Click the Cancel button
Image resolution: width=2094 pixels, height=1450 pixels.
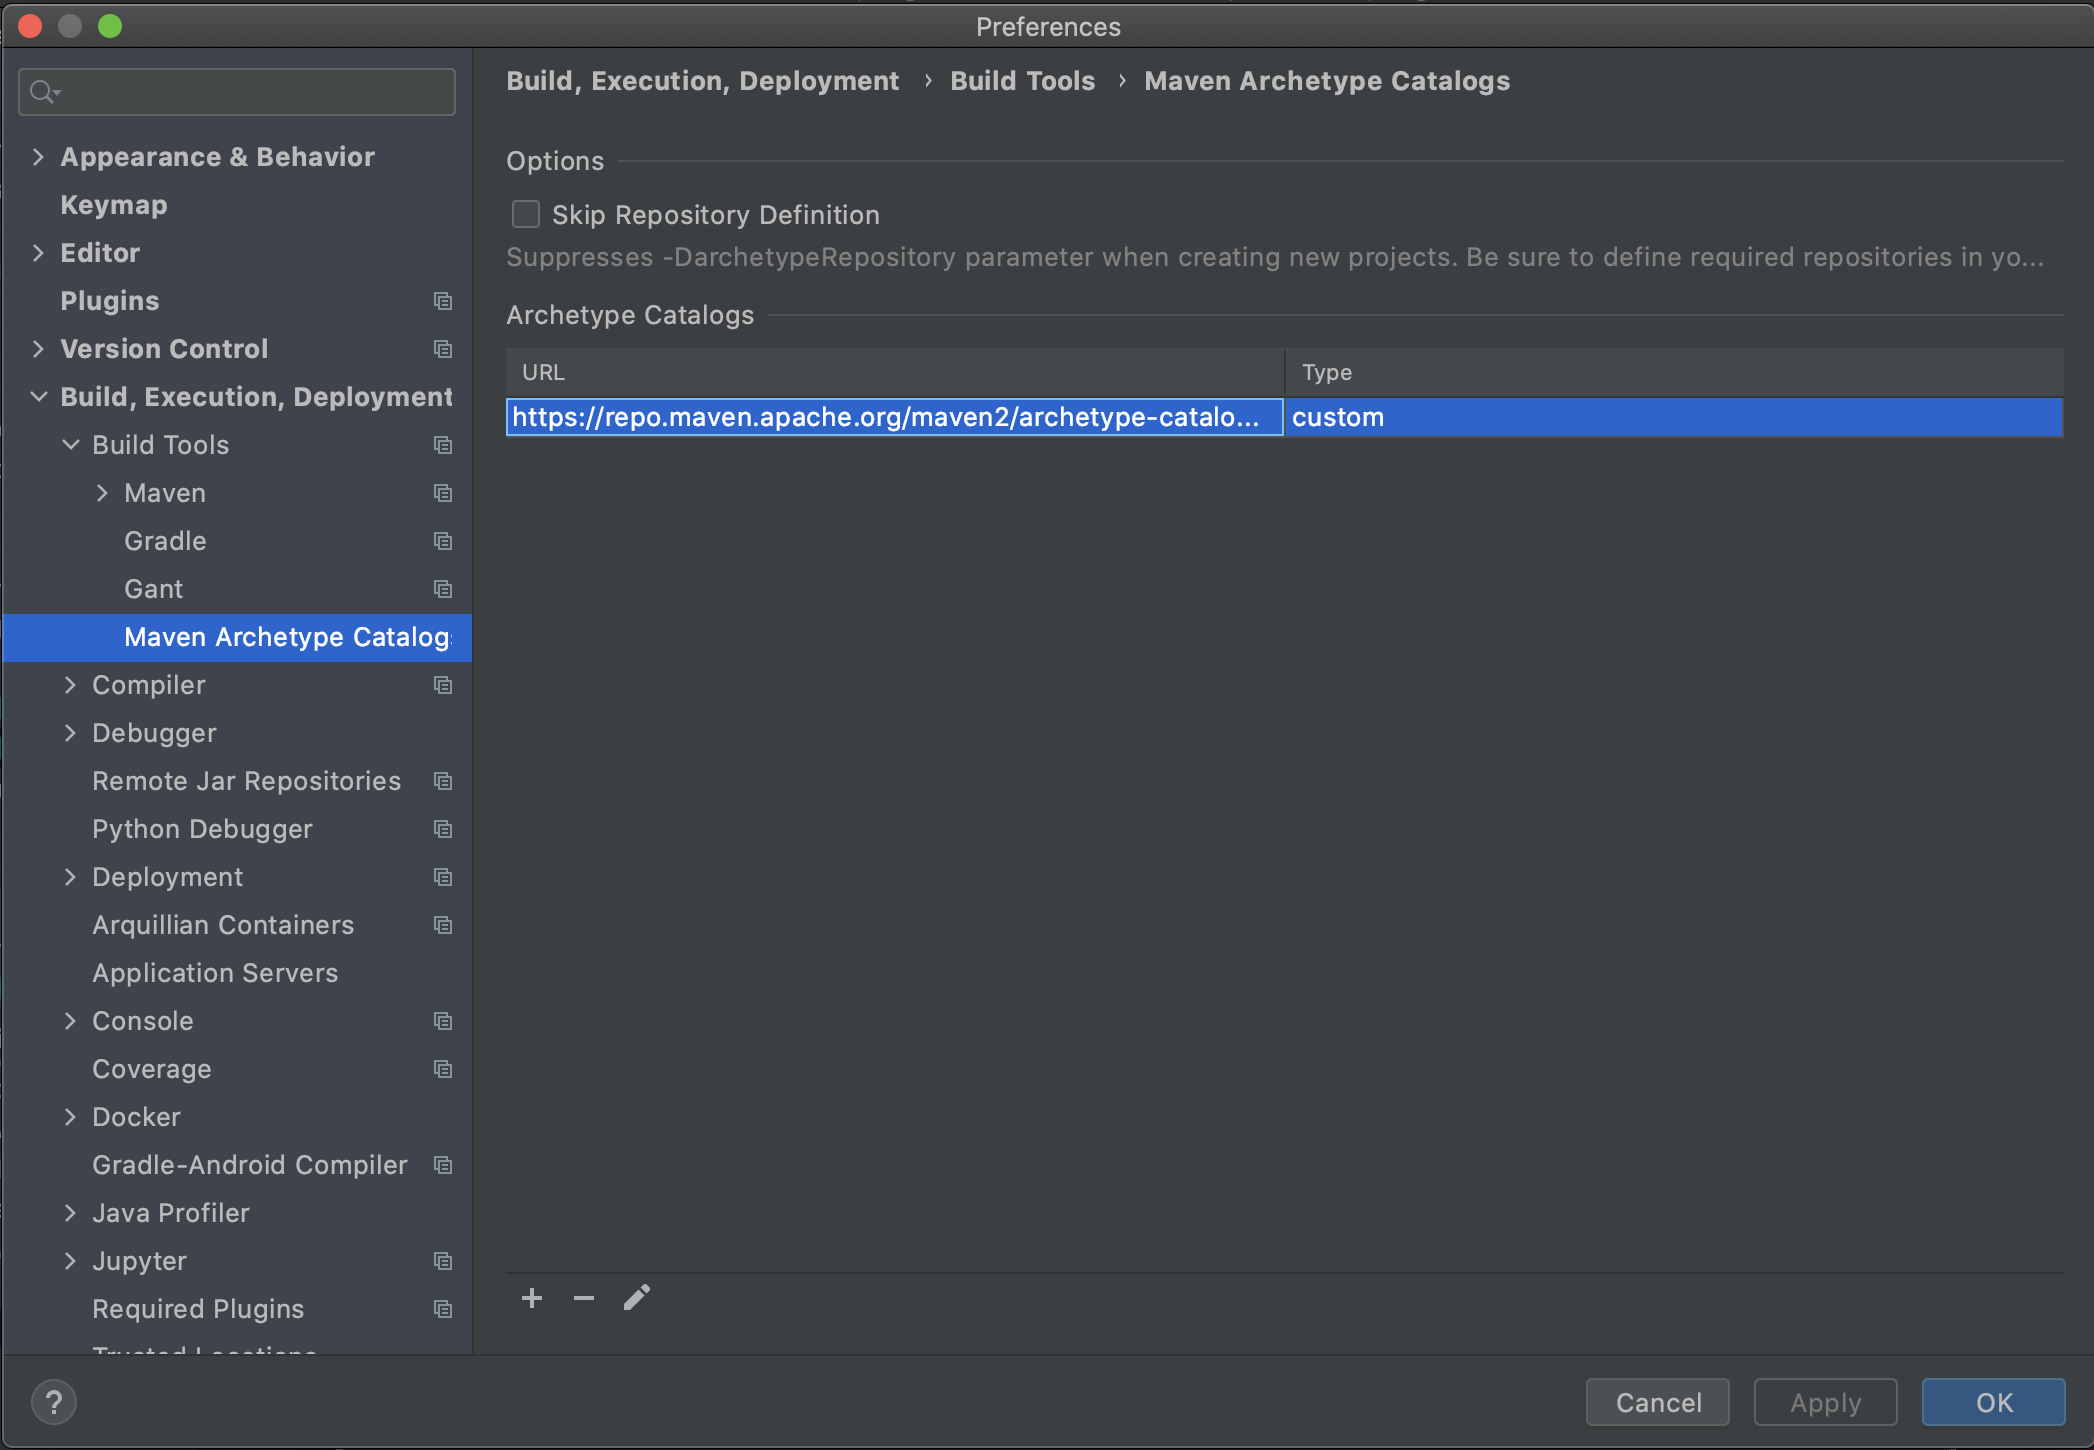point(1658,1402)
